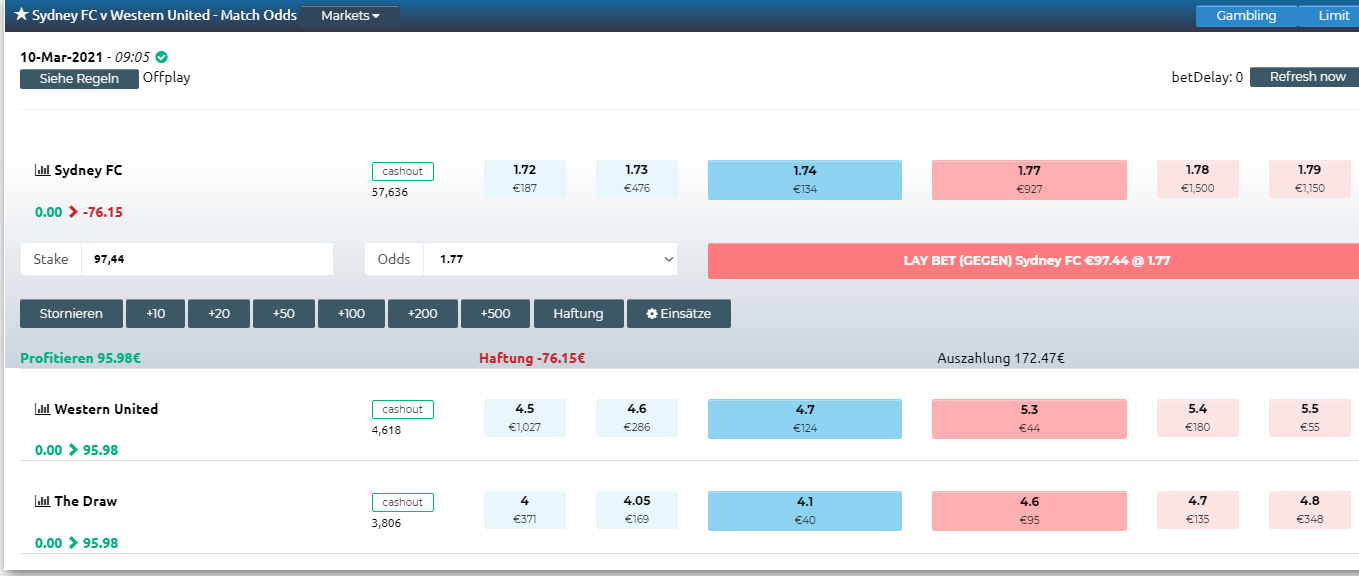Select The Draw back odds 4 (€371)

tap(525, 510)
